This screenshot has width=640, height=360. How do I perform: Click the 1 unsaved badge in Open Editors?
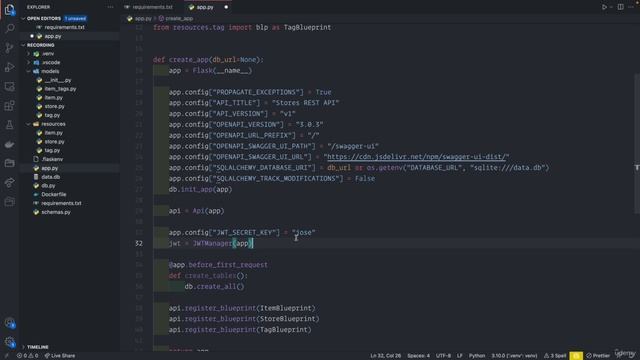[75, 18]
